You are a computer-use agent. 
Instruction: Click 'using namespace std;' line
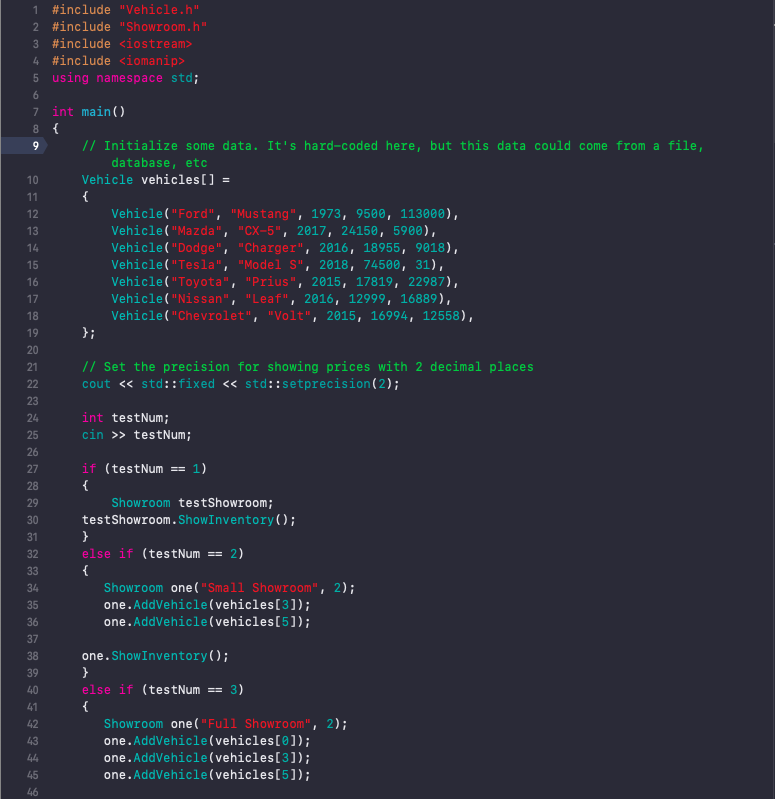(125, 78)
